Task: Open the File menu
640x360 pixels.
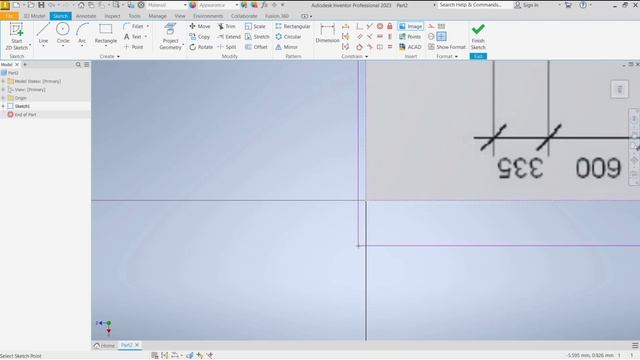Action: tap(9, 16)
